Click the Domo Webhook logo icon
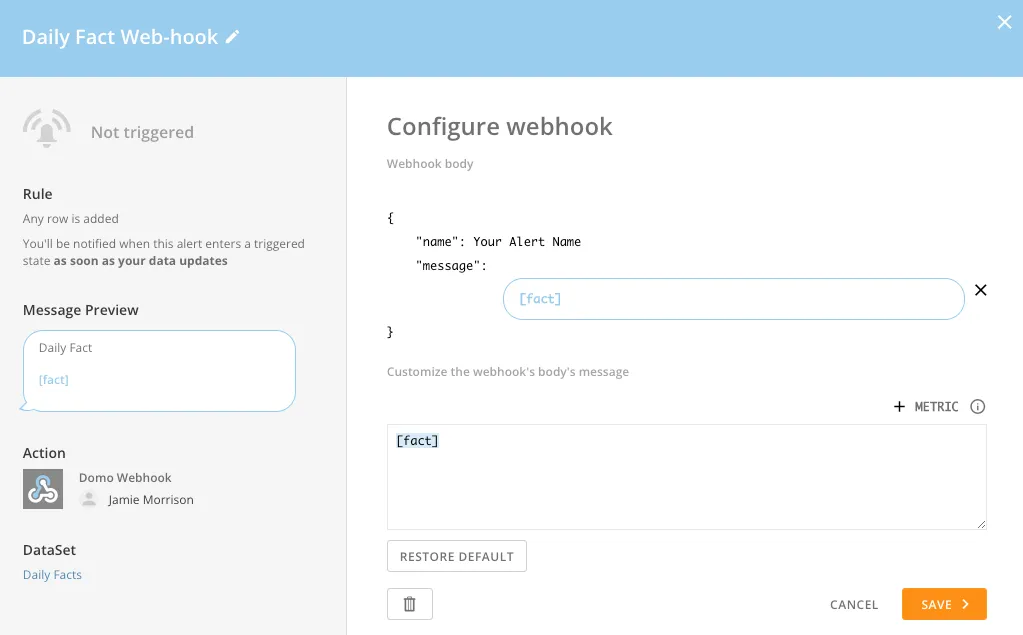Screen dimensions: 1023x635 tap(43, 489)
